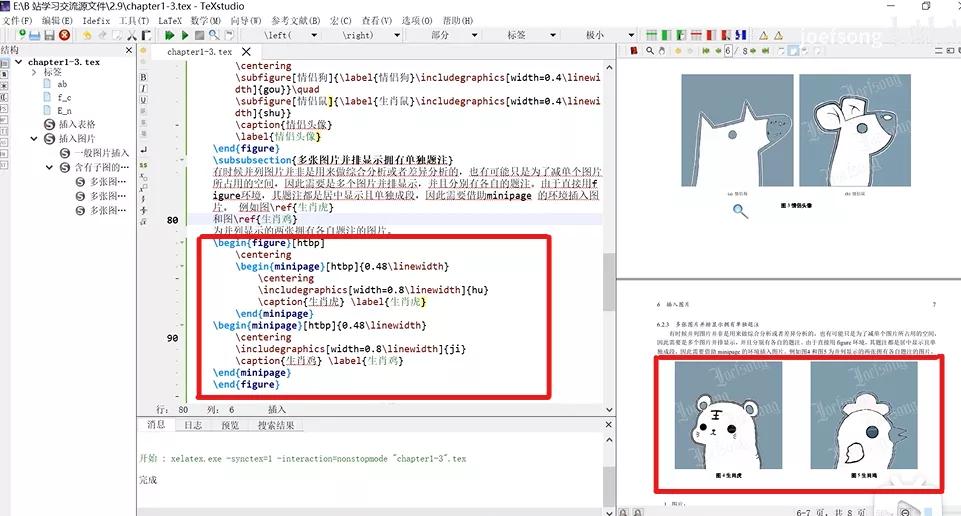This screenshot has height=516, width=961.
Task: Insert subscript with the x-subscript icon
Action: coord(143,176)
